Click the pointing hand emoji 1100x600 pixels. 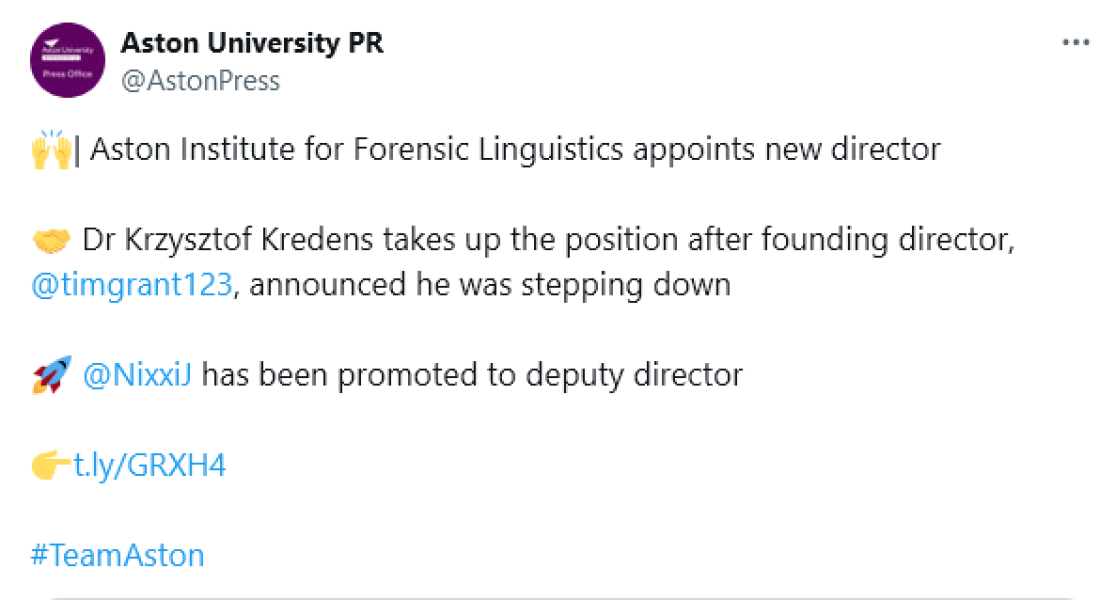coord(51,465)
